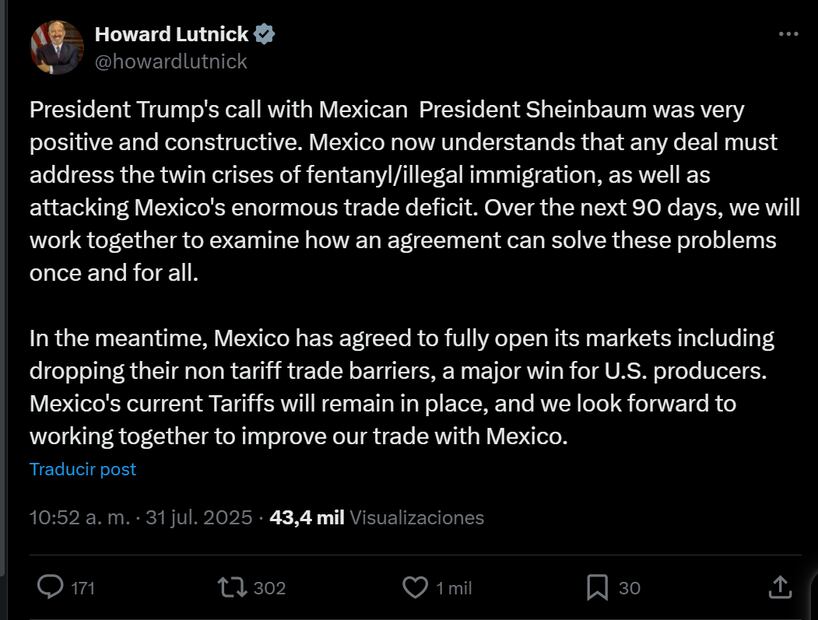Viewport: 818px width, 620px height.
Task: Click the blue verified badge
Action: (x=264, y=34)
